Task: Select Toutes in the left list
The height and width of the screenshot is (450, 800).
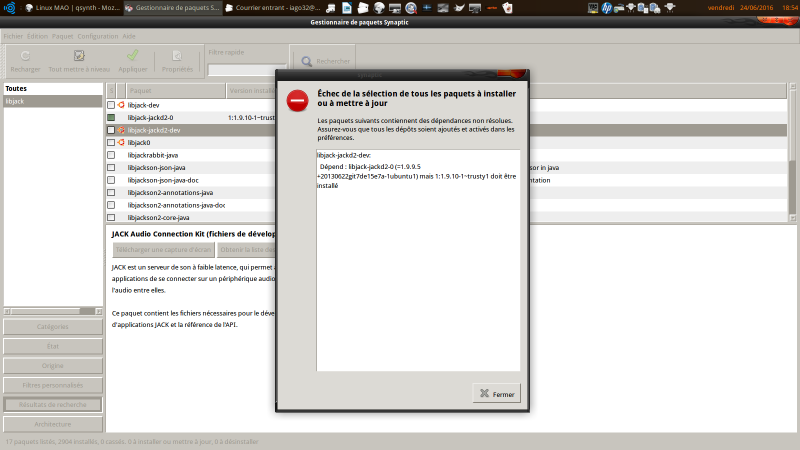Action: pyautogui.click(x=53, y=89)
